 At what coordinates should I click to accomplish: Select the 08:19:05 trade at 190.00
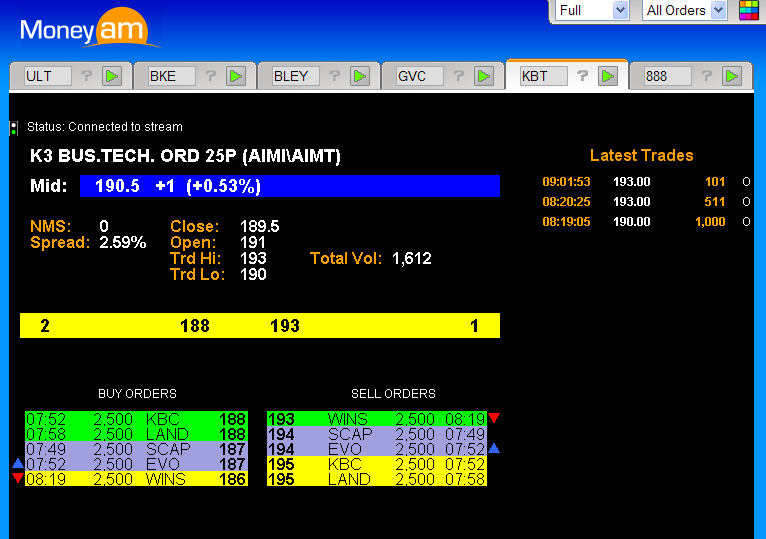coord(646,222)
